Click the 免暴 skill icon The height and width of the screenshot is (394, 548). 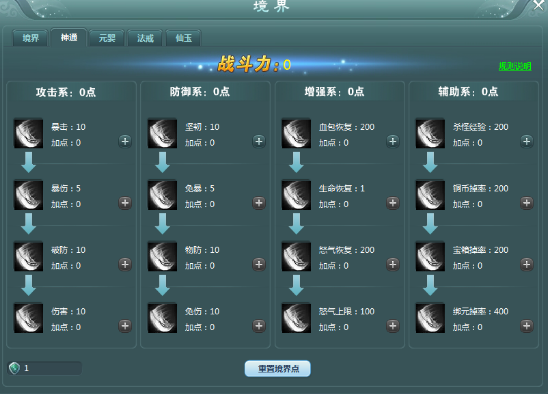point(162,195)
